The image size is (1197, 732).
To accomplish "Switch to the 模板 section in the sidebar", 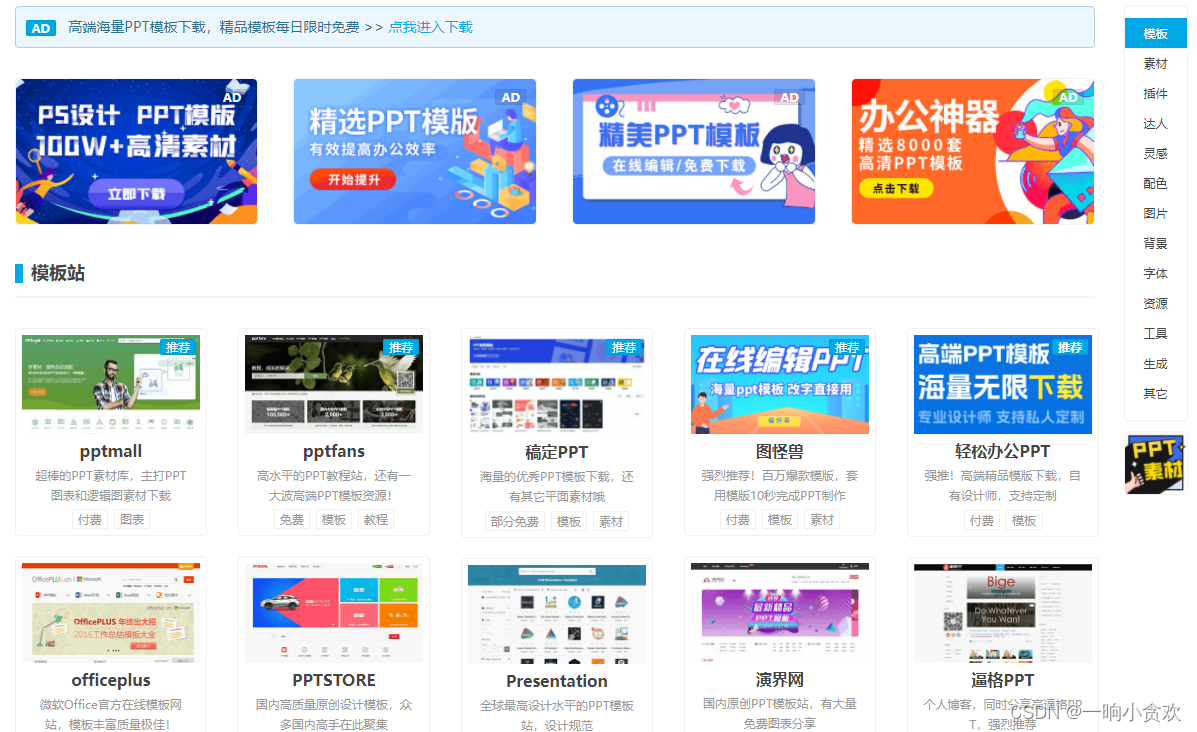I will [1155, 33].
